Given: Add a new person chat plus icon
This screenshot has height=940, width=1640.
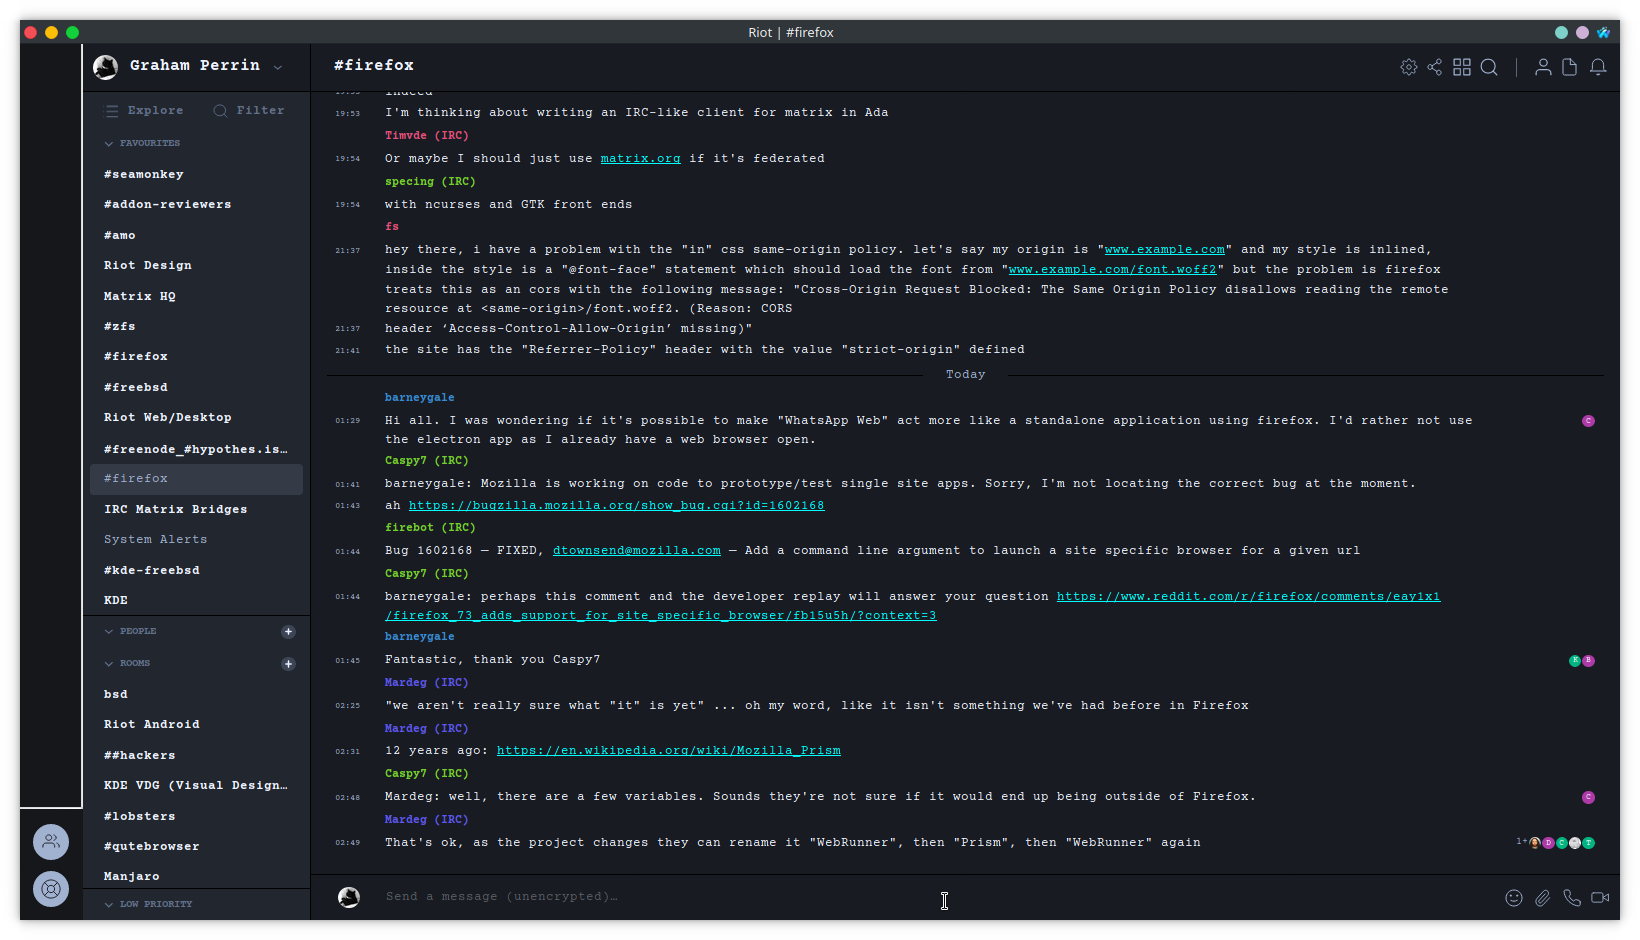Looking at the screenshot, I should pos(288,632).
